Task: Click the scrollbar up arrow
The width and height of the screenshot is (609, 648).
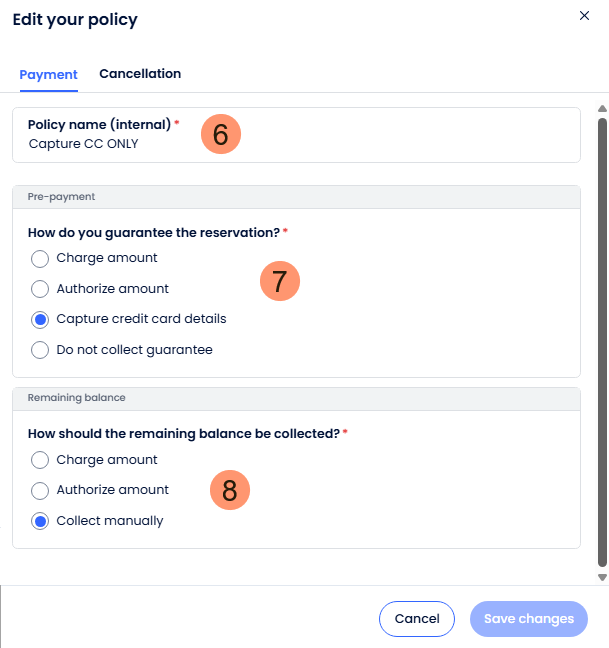Action: point(602,109)
